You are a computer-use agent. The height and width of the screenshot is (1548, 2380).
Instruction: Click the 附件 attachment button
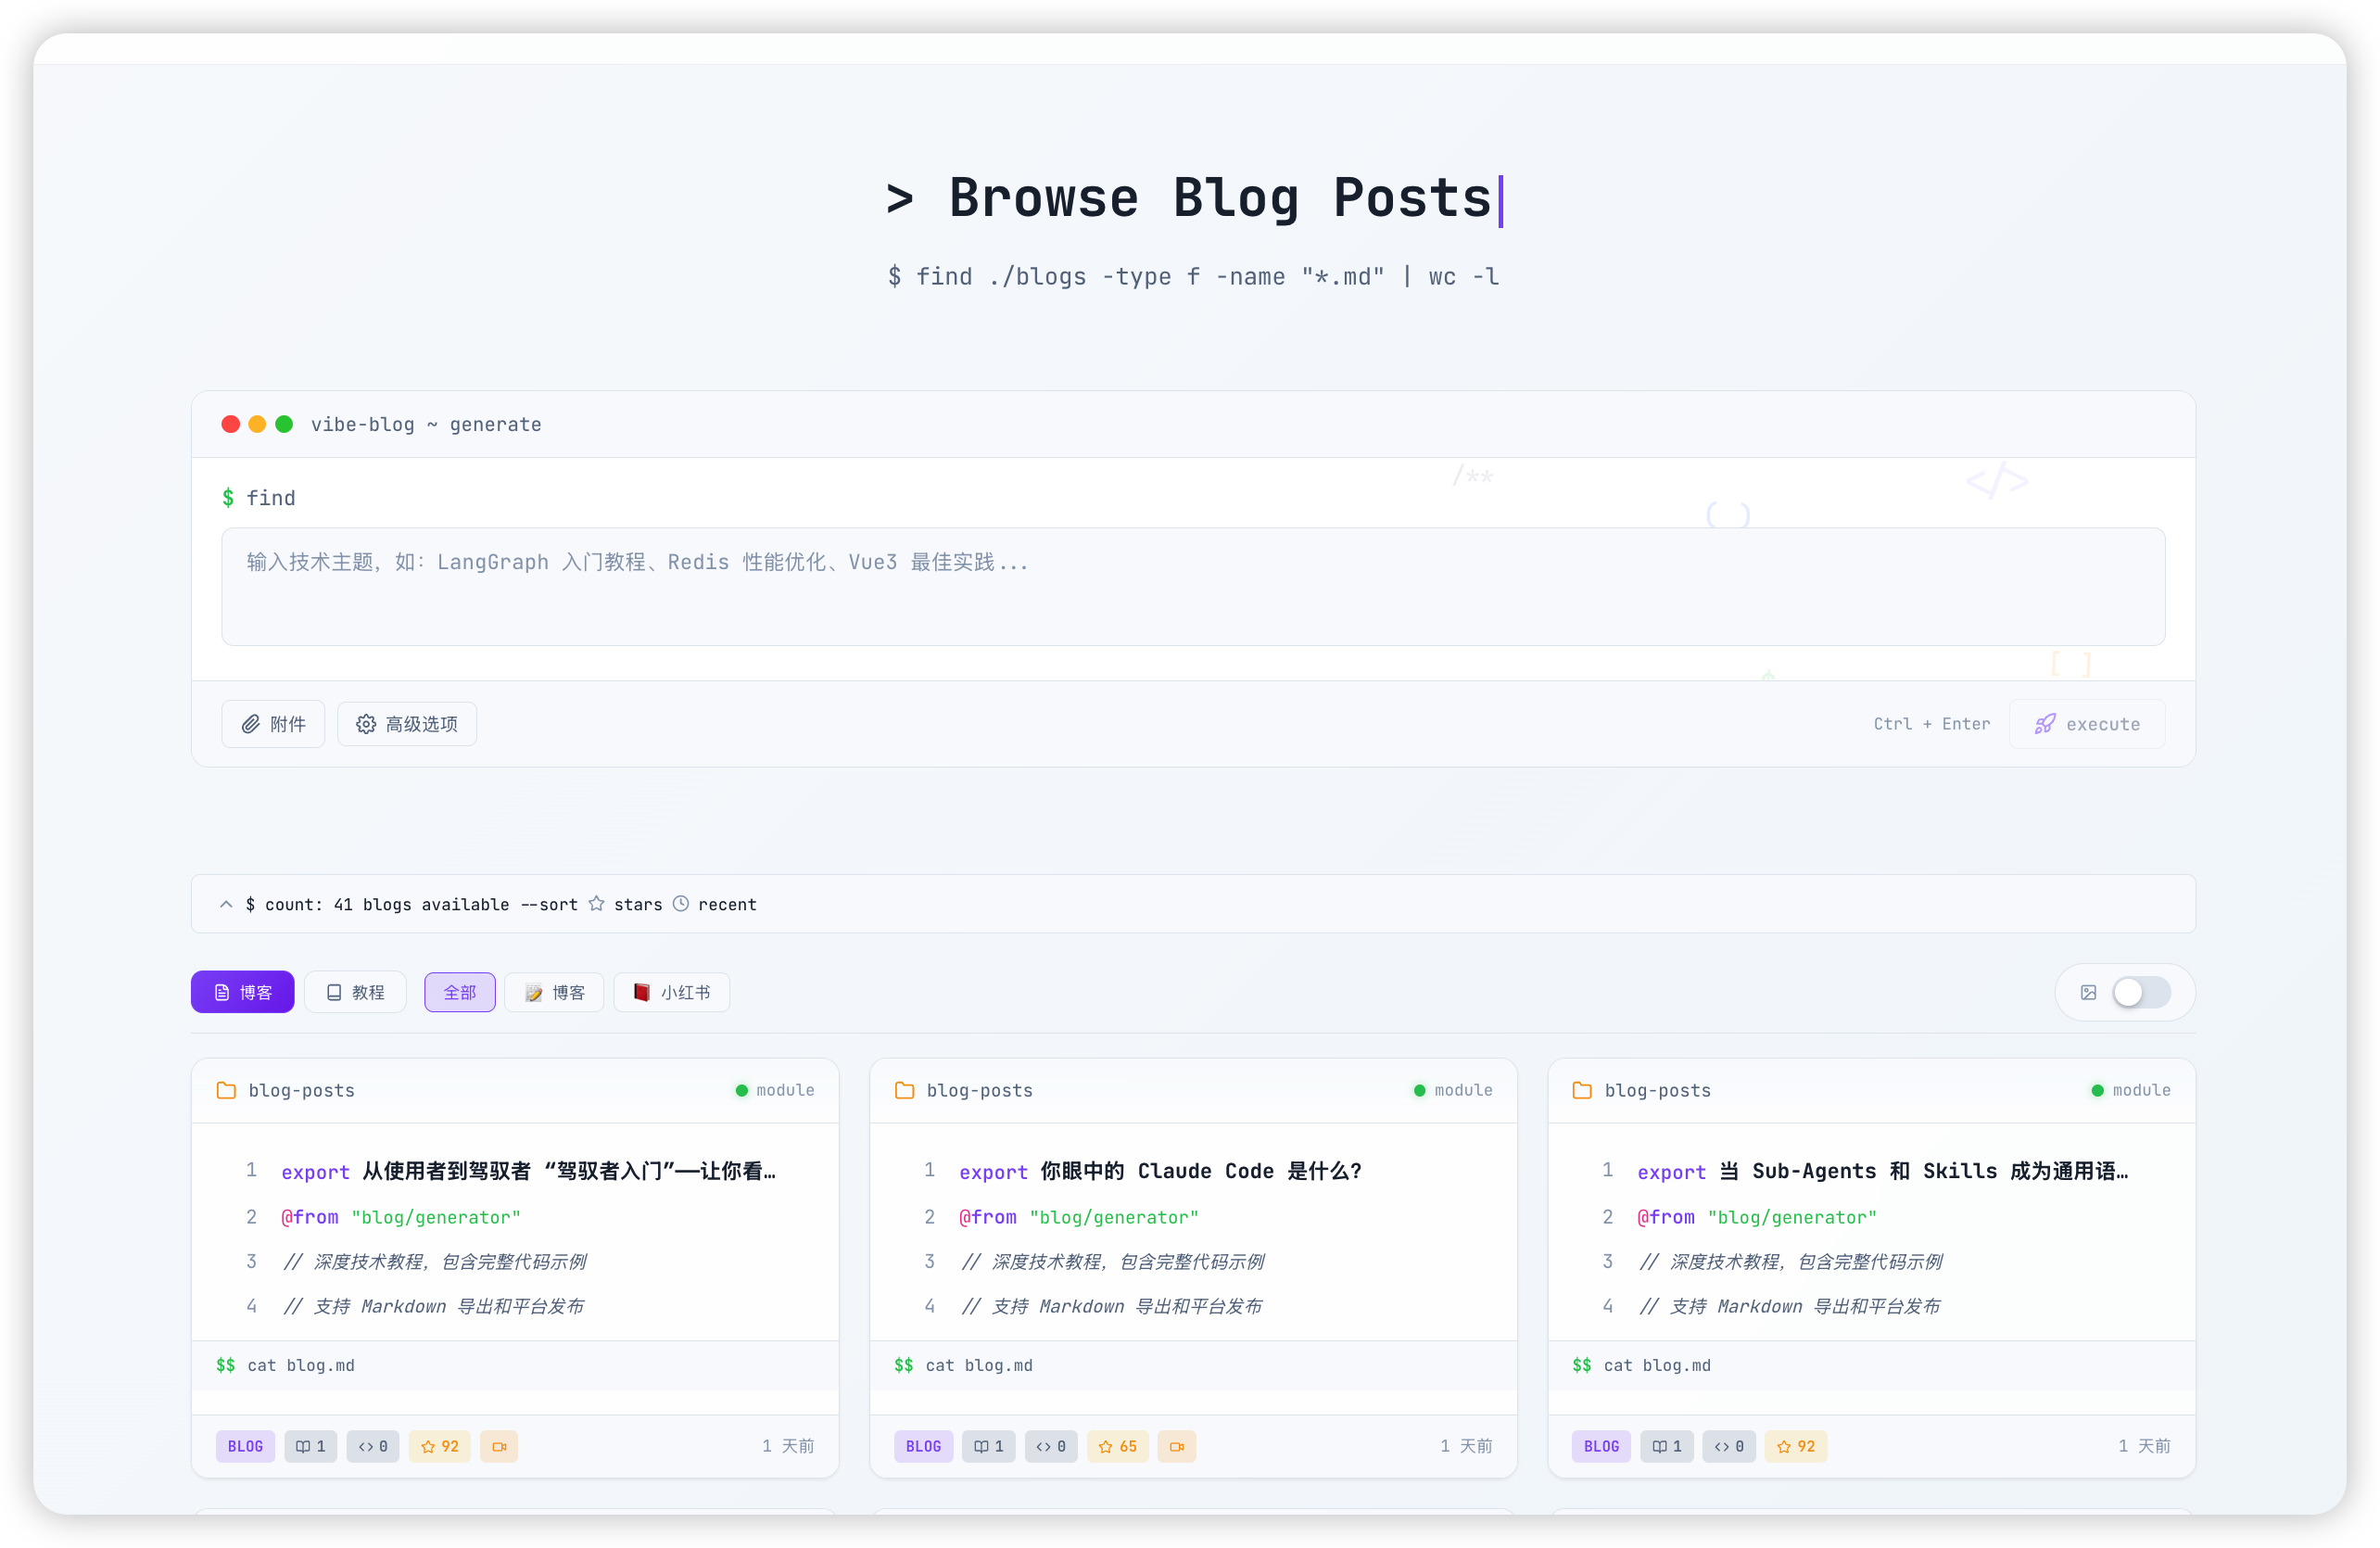pyautogui.click(x=273, y=724)
